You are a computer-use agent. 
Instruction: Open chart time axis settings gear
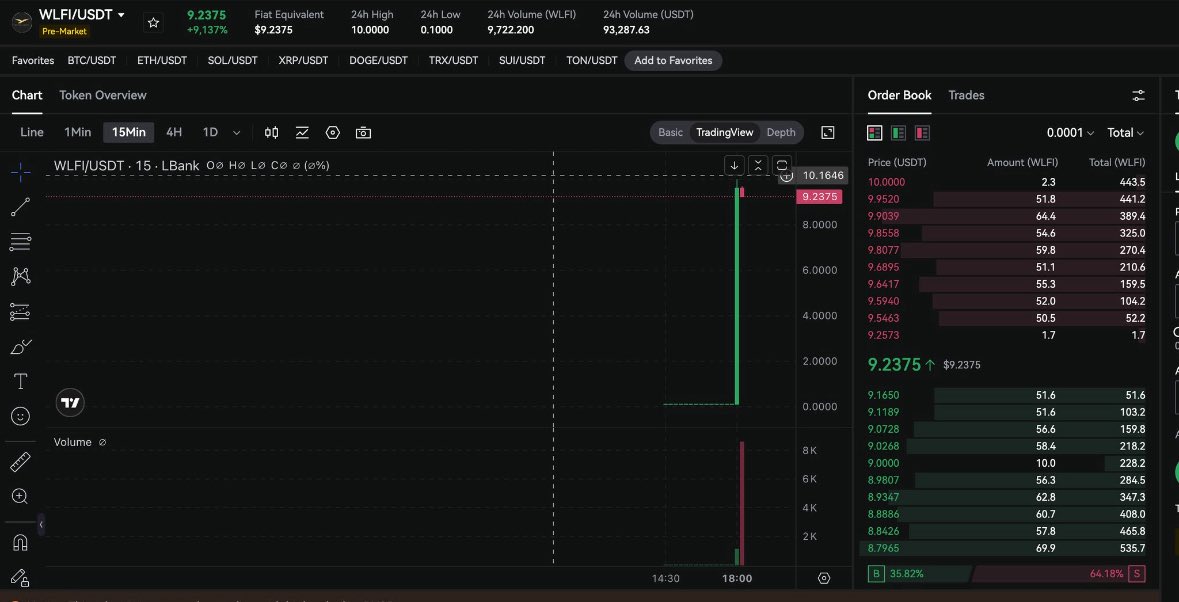pyautogui.click(x=824, y=578)
